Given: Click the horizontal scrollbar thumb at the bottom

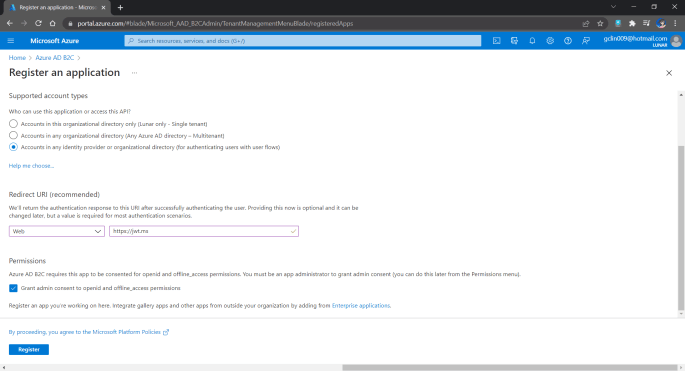Looking at the screenshot, I should click(x=509, y=368).
